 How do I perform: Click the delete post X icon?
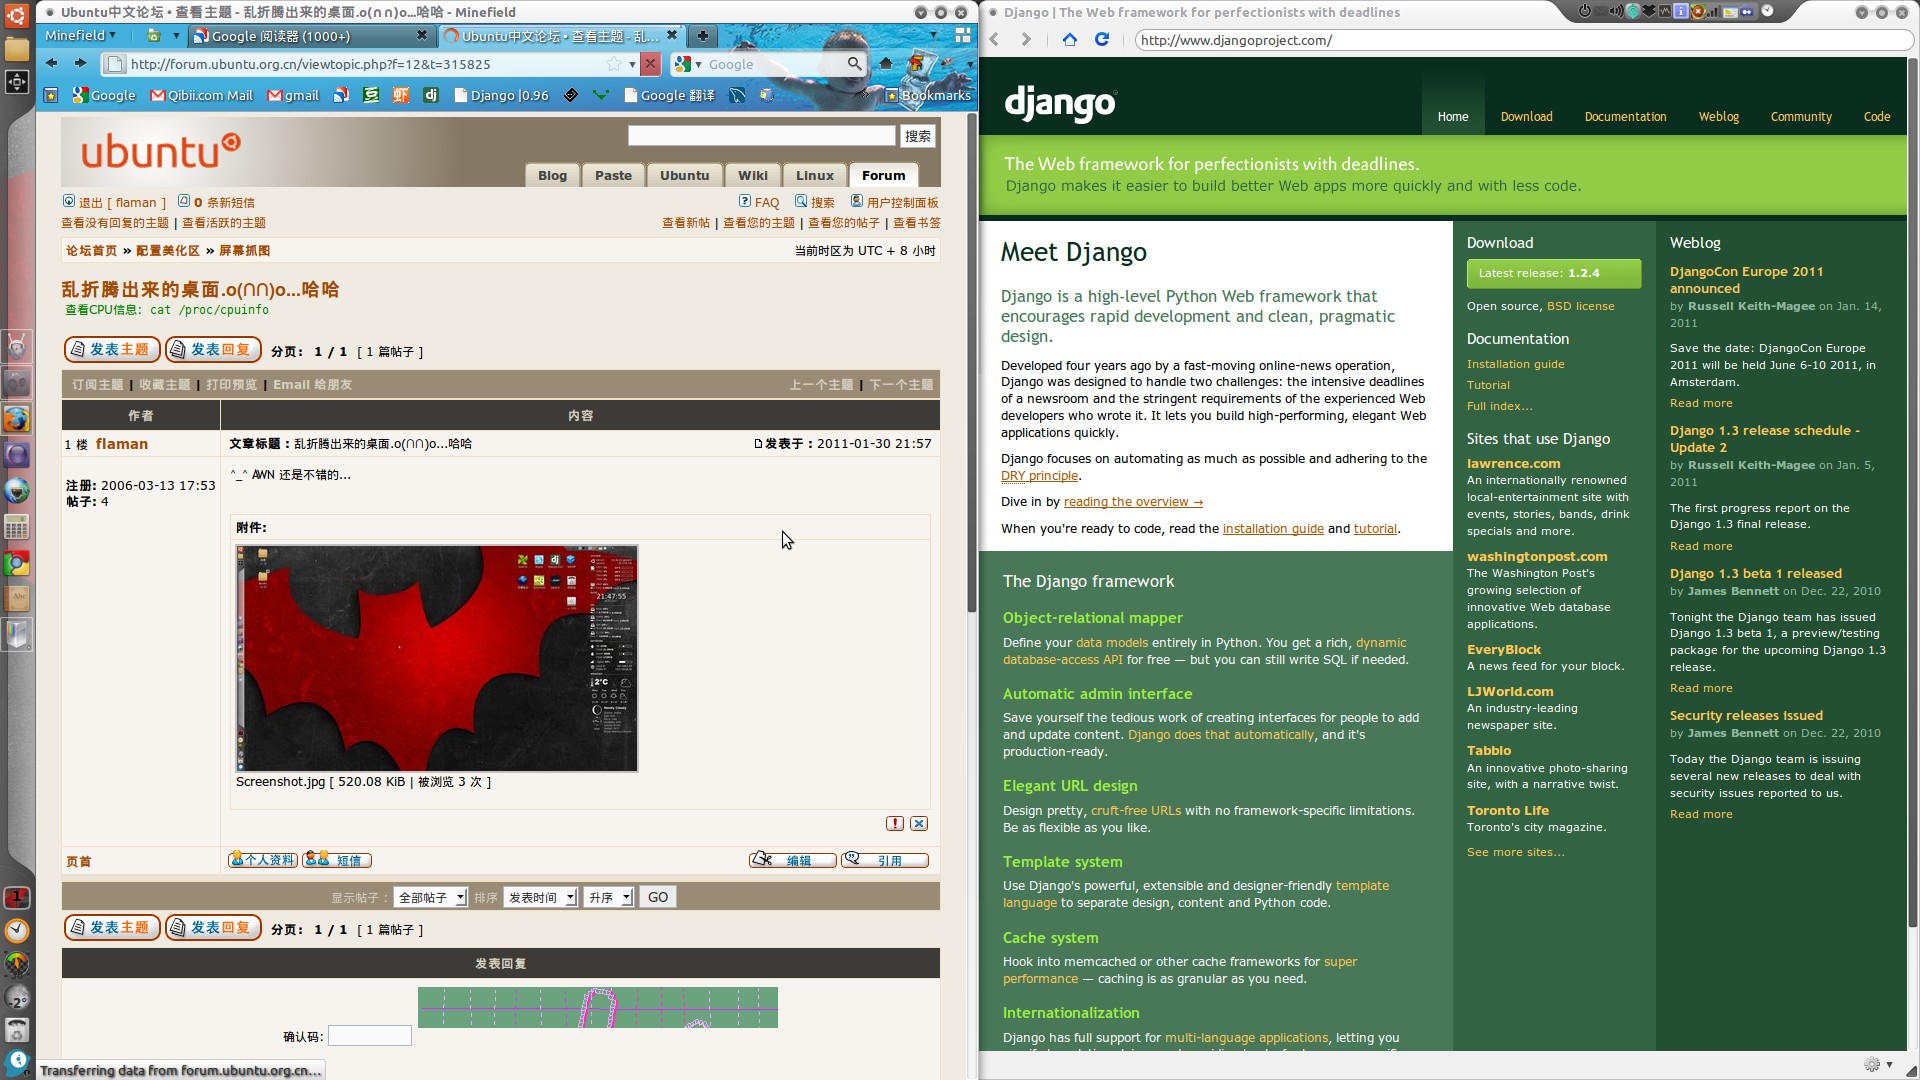coord(919,824)
